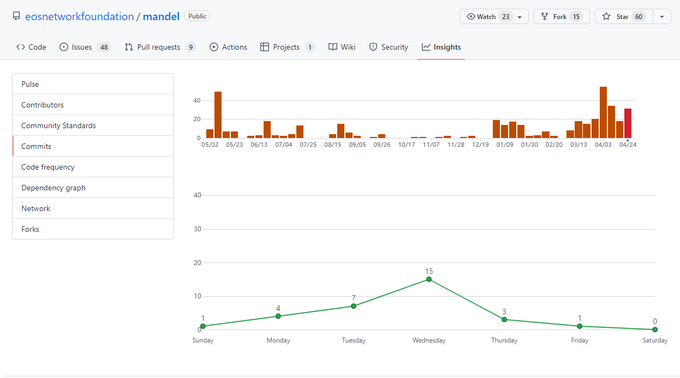
Task: Click the Wednesday data point showing 15
Action: tap(429, 280)
